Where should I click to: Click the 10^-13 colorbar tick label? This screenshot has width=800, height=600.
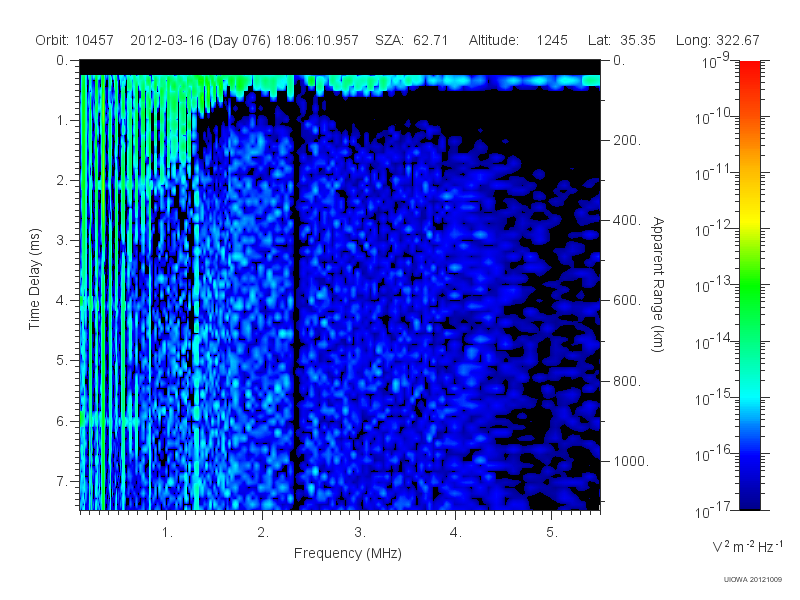pyautogui.click(x=715, y=285)
